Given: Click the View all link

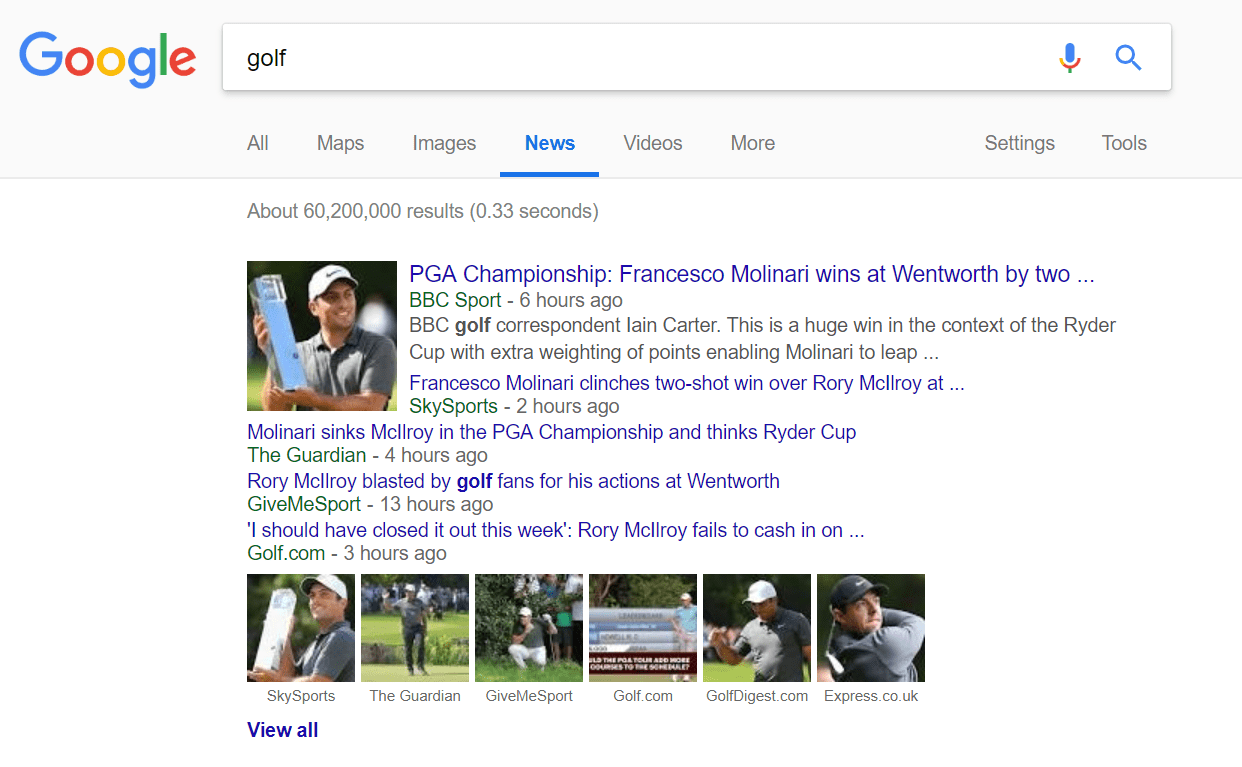Looking at the screenshot, I should click(x=282, y=729).
